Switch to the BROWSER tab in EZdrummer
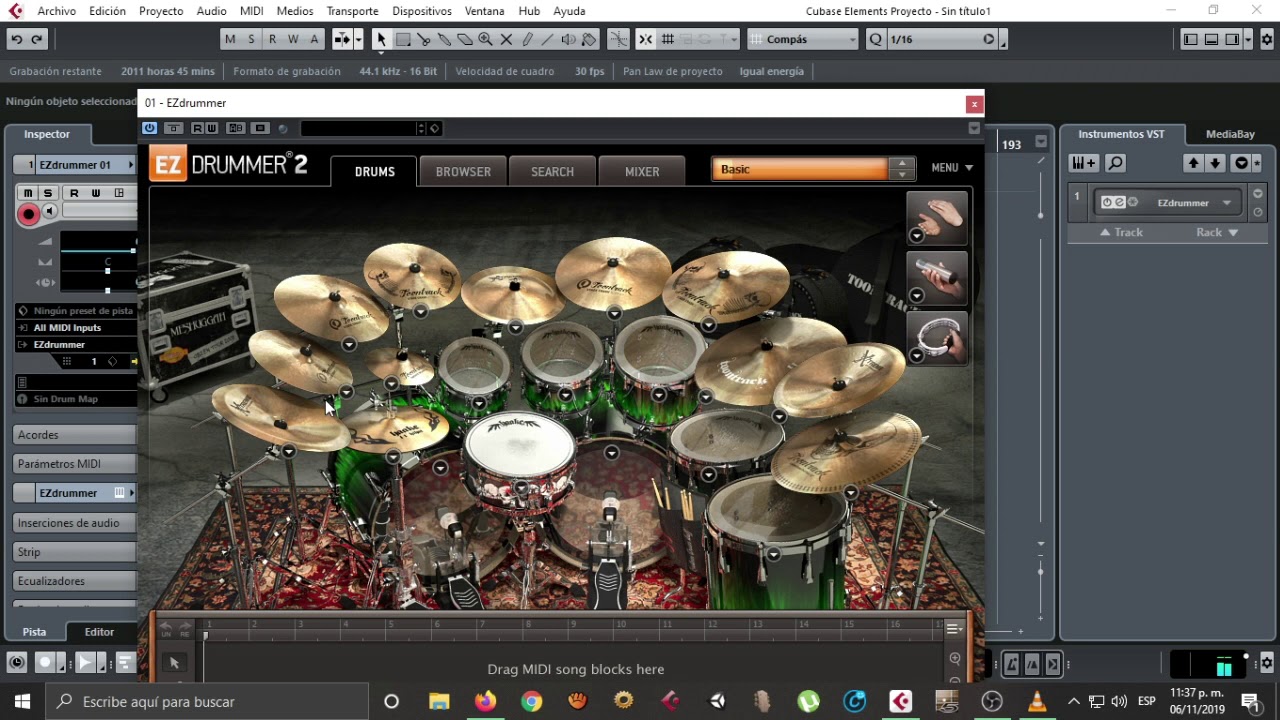 pyautogui.click(x=463, y=171)
